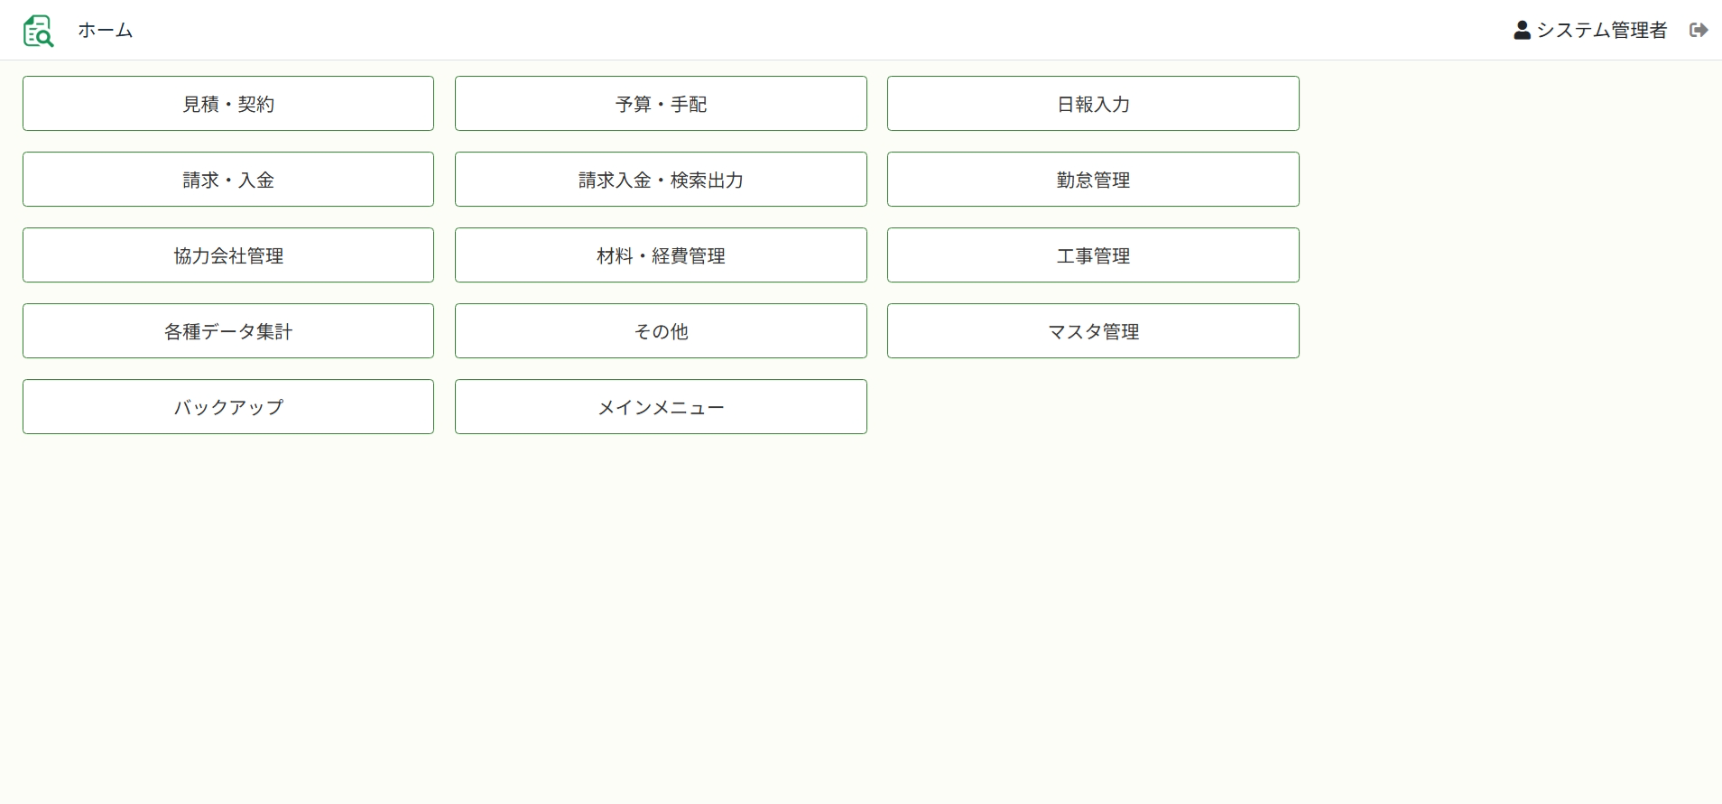Launch the バックアップ page
Screen dimensions: 1722x804
click(x=228, y=407)
